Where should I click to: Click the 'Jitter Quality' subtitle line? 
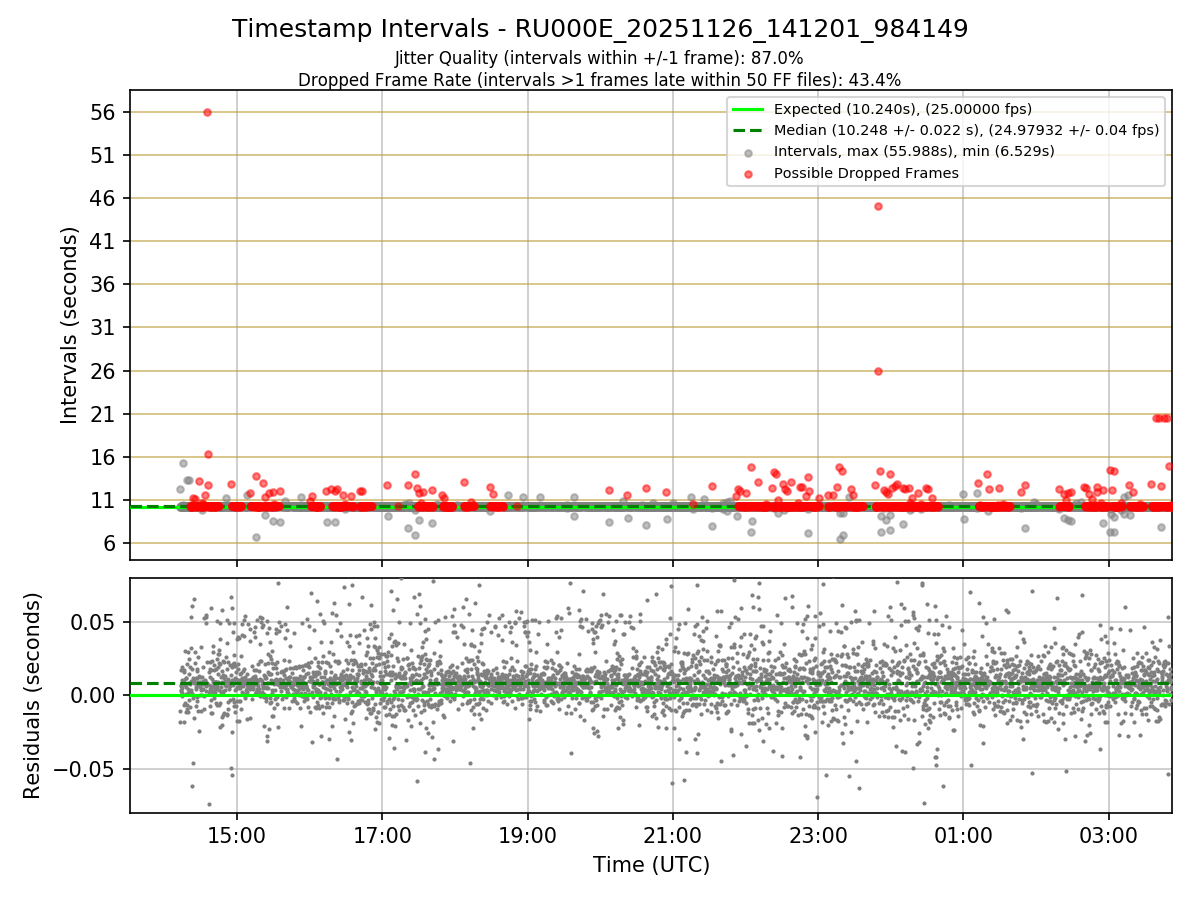(599, 58)
